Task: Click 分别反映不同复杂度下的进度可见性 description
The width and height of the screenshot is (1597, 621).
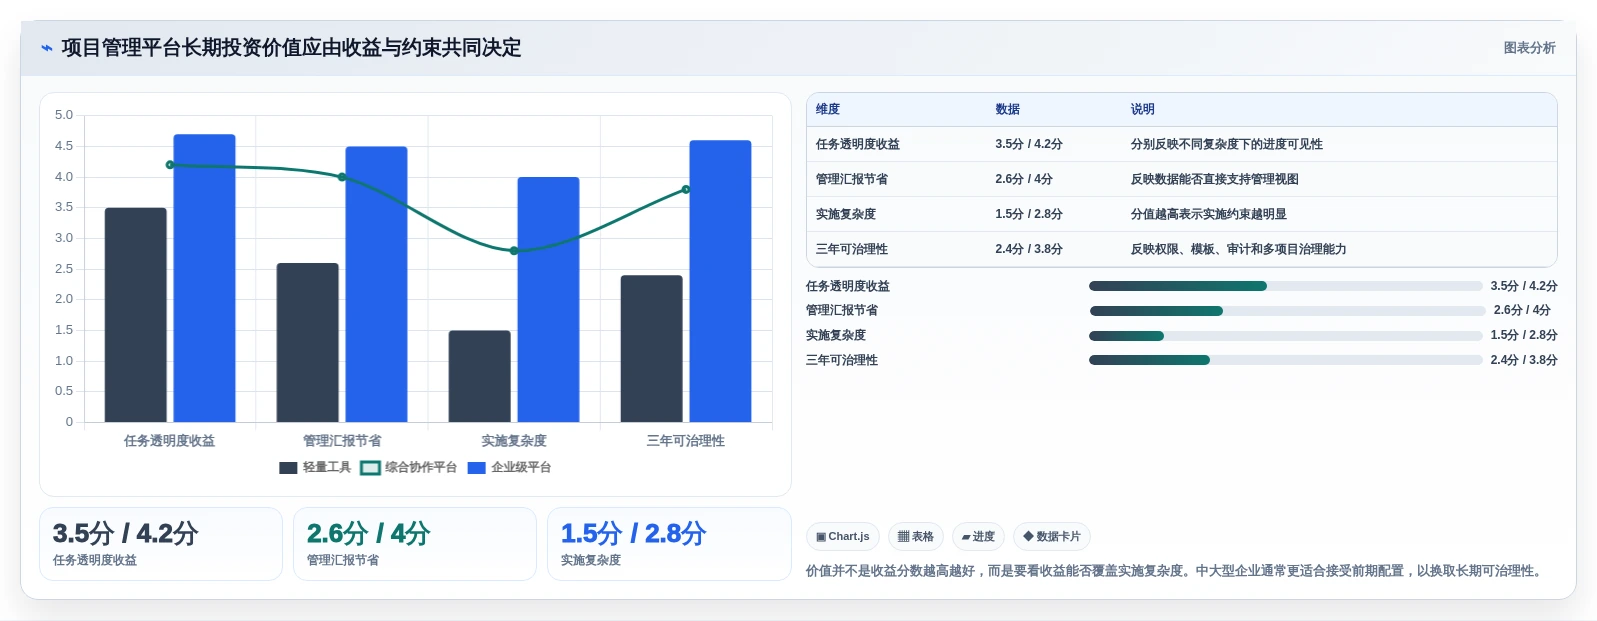Action: click(x=1227, y=145)
